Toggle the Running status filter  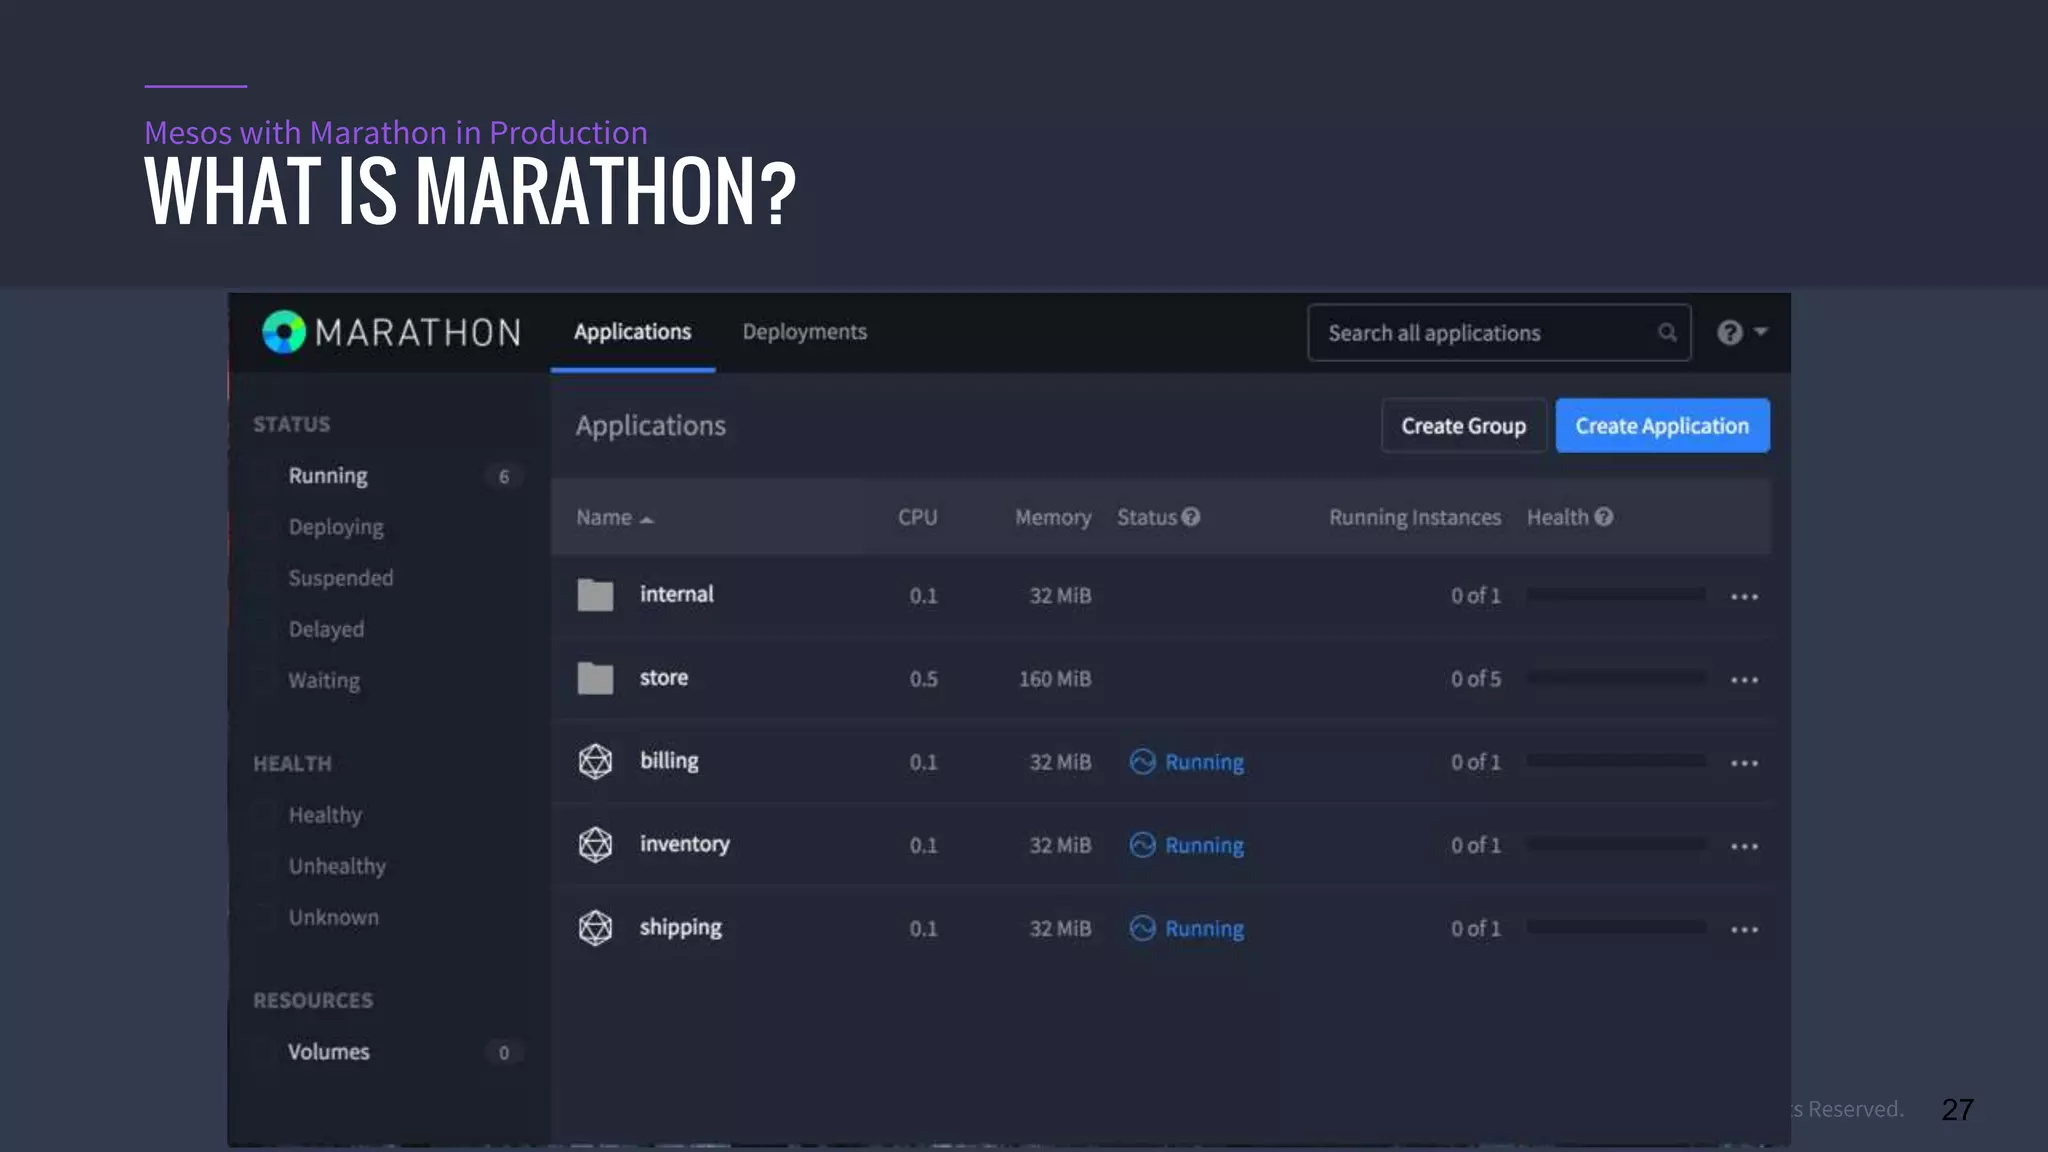[328, 476]
